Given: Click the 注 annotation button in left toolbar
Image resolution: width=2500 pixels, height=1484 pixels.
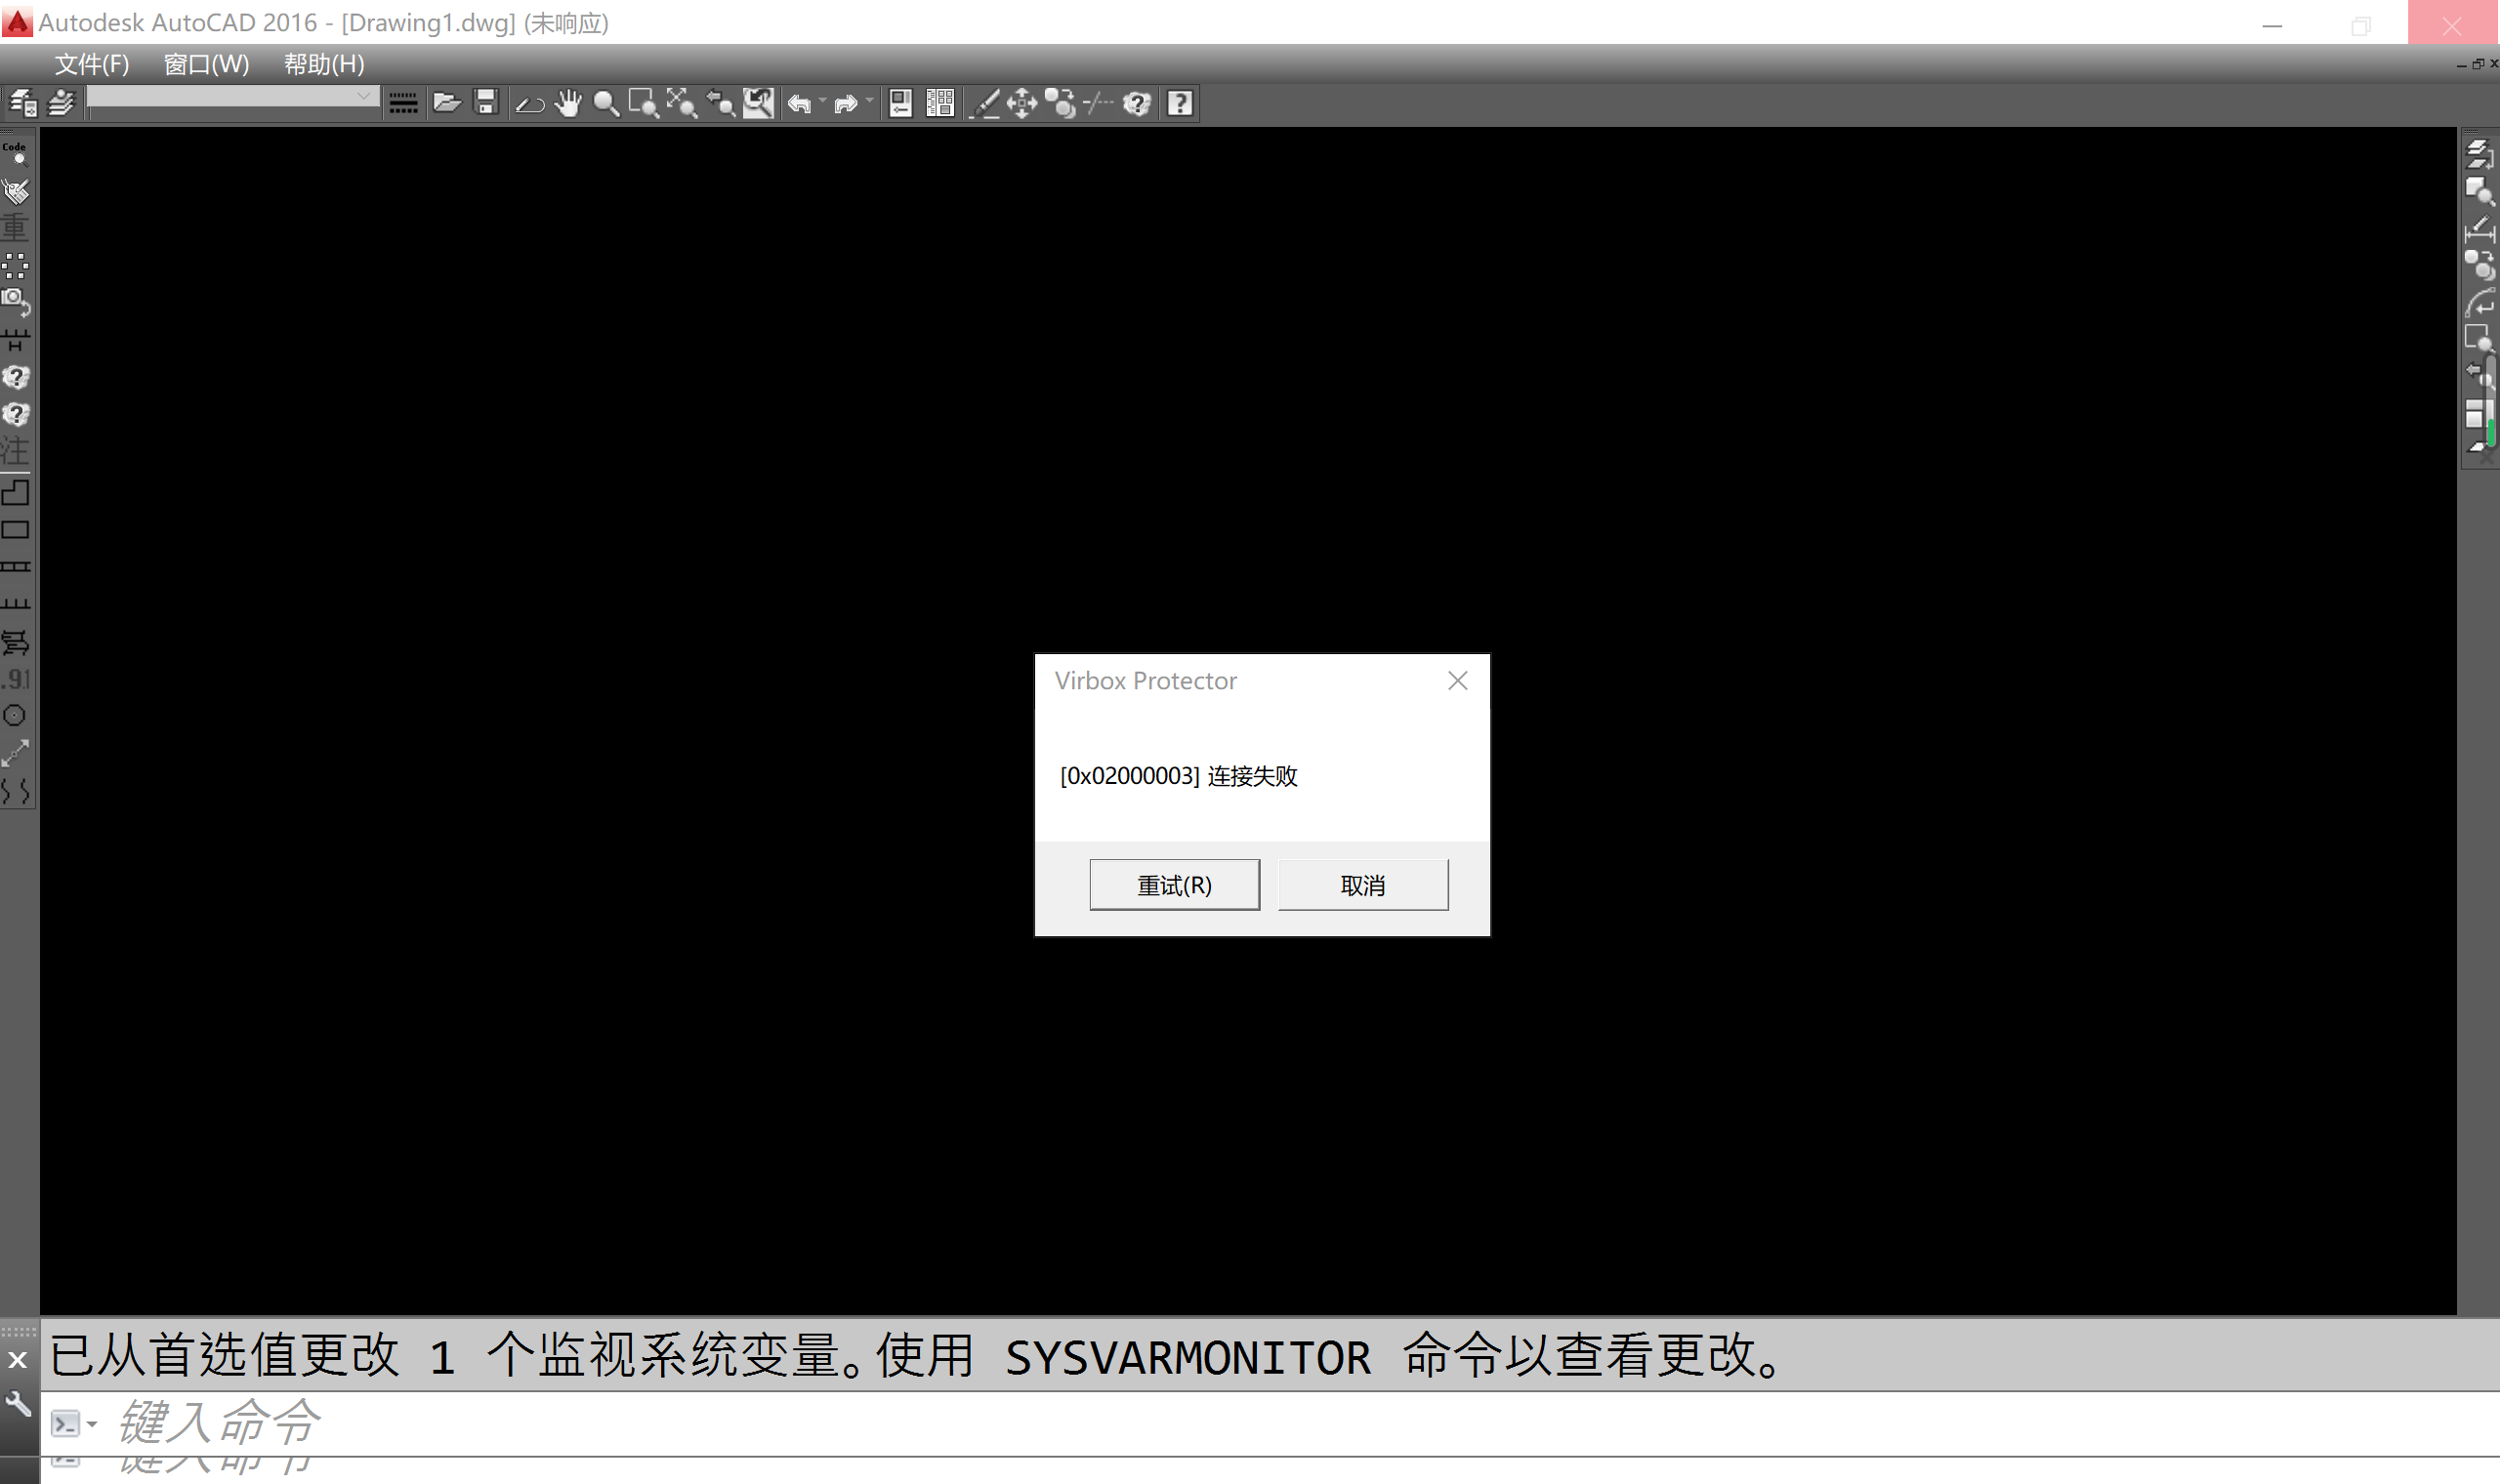Looking at the screenshot, I should (x=15, y=451).
